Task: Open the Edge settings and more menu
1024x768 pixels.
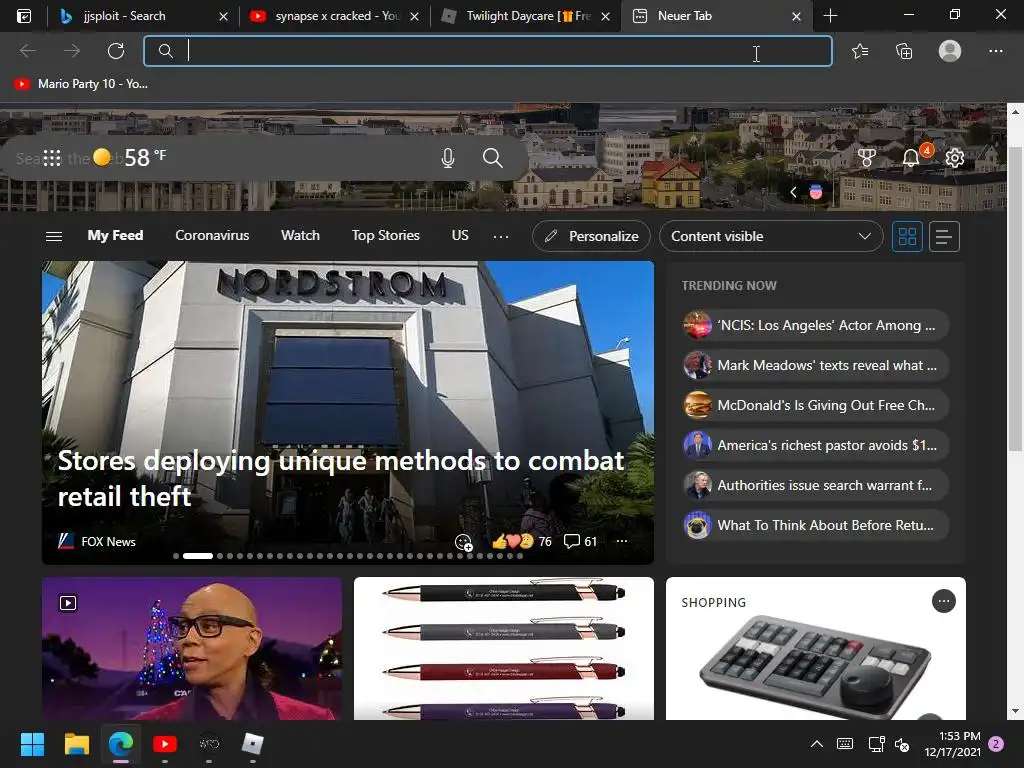Action: tap(995, 51)
